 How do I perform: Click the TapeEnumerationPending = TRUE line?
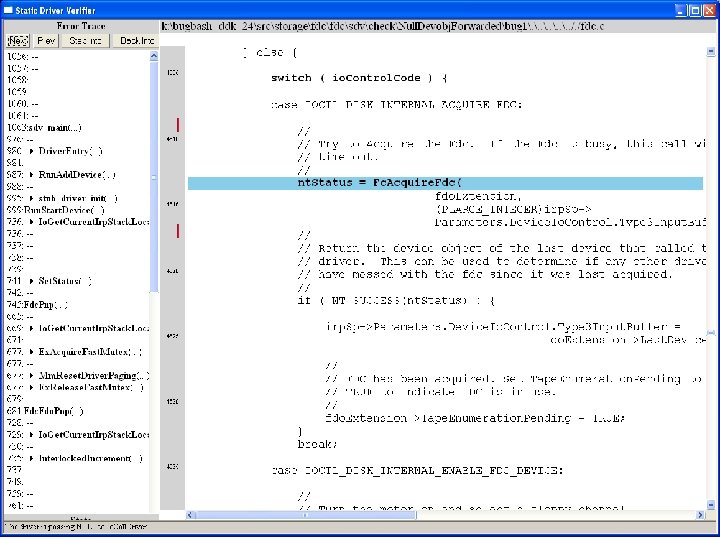click(x=475, y=418)
